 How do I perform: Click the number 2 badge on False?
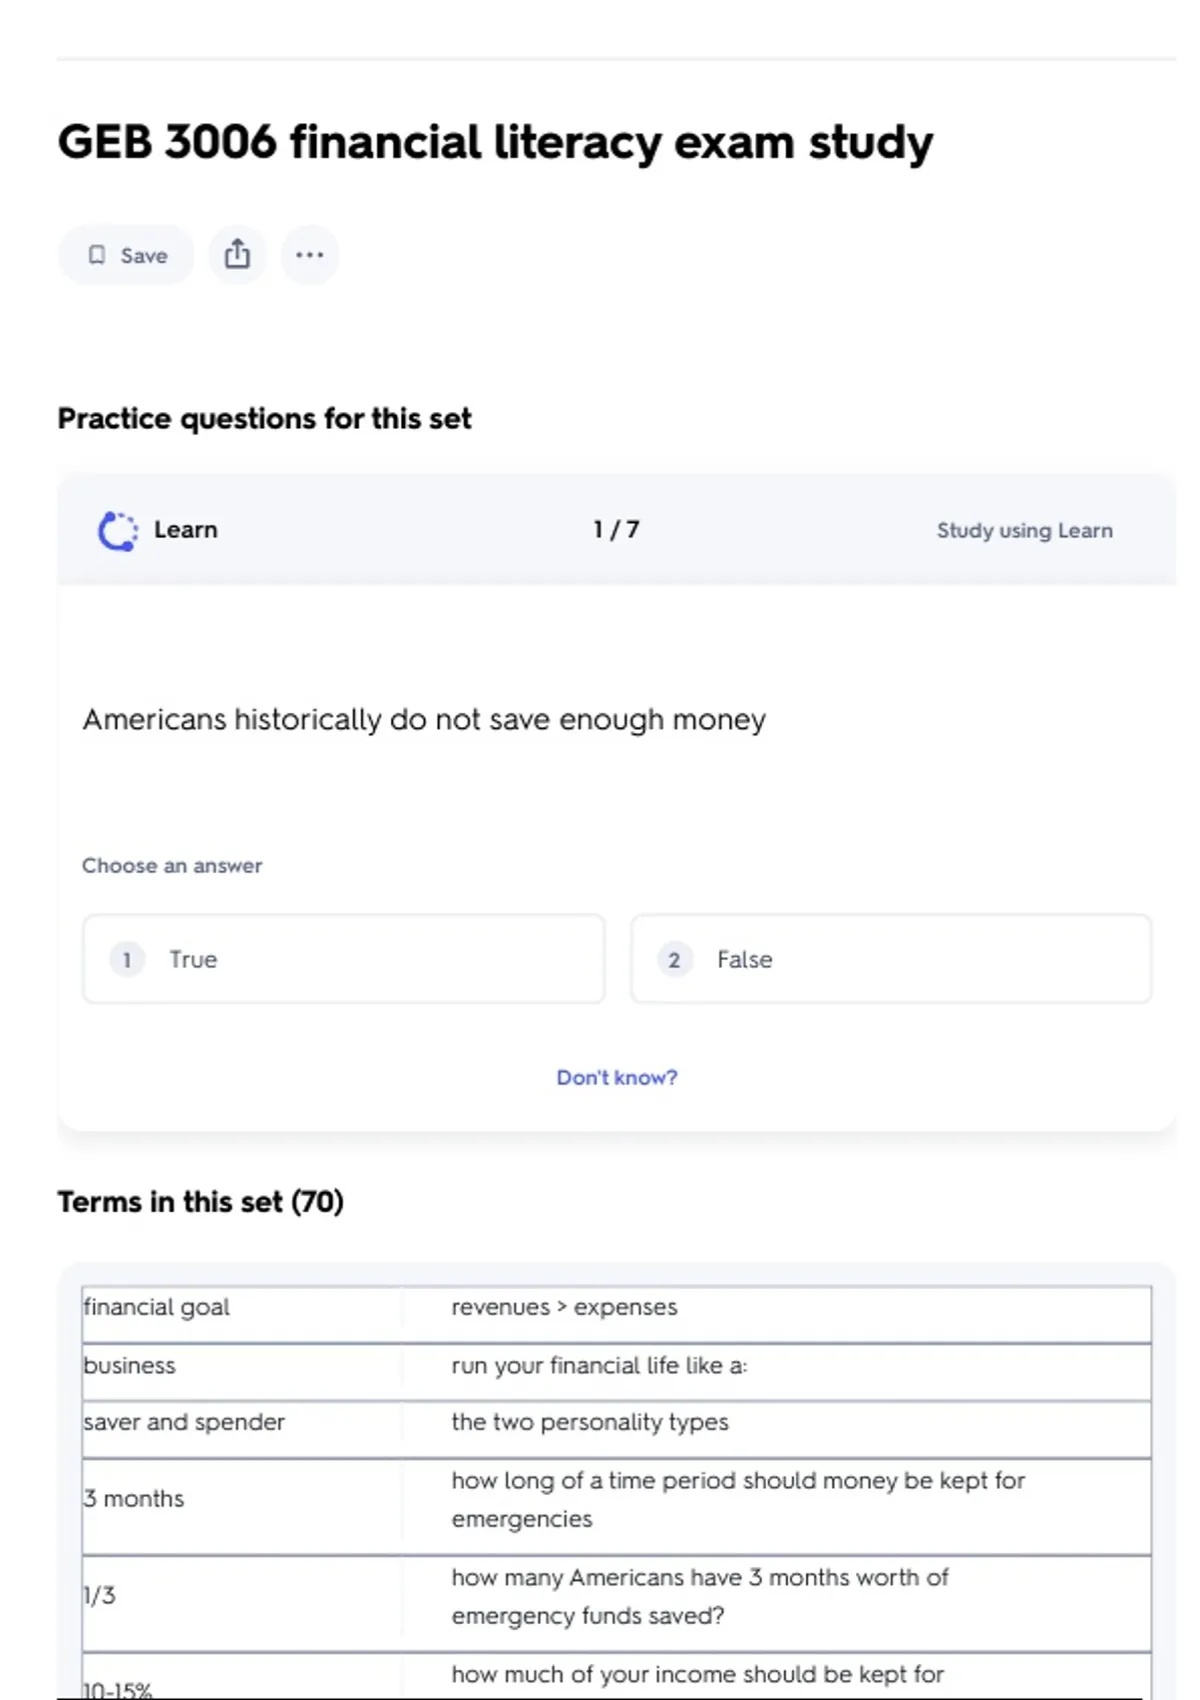click(674, 960)
